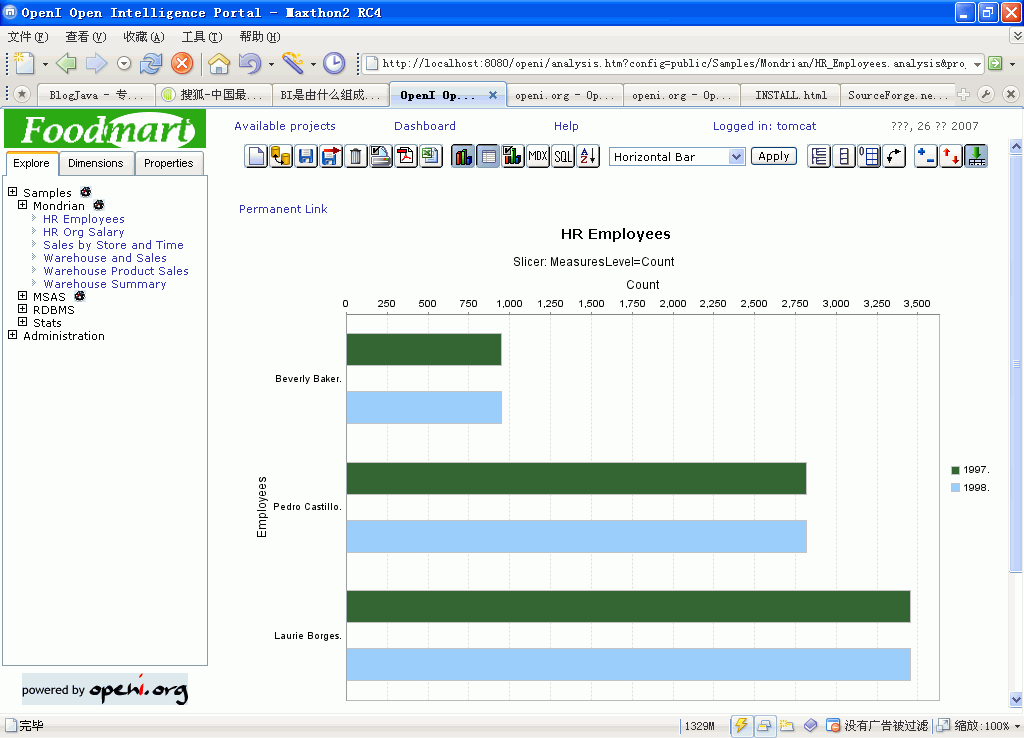This screenshot has height=738, width=1024.
Task: Export the analysis to Excel
Action: [x=430, y=157]
